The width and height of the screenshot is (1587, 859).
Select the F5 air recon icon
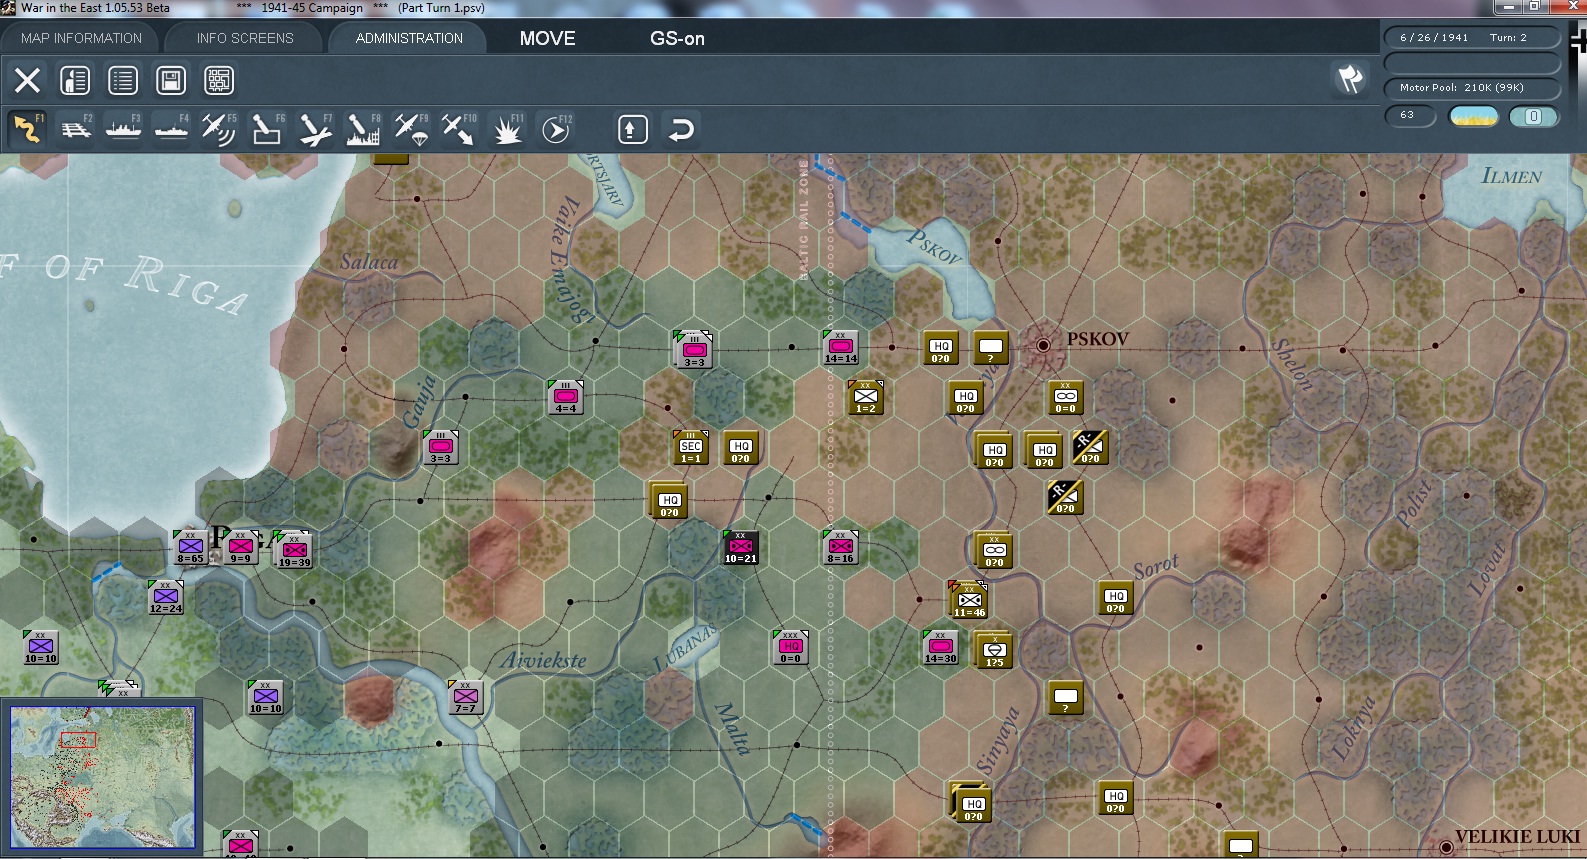coord(219,129)
